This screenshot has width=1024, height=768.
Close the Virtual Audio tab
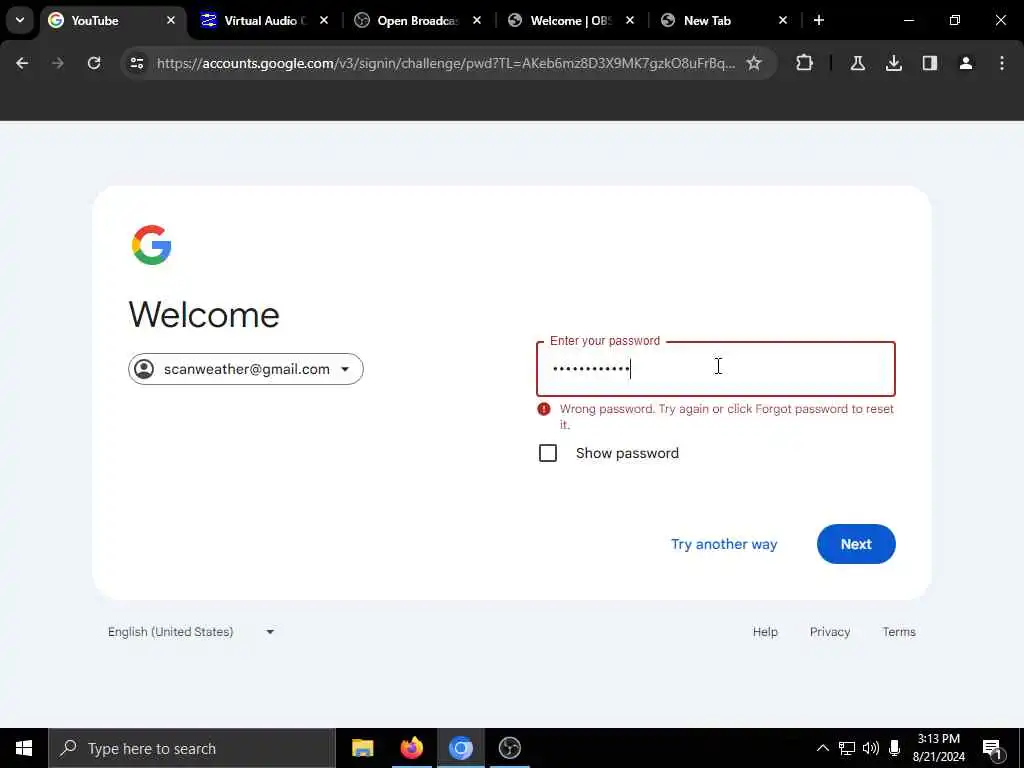click(x=323, y=20)
